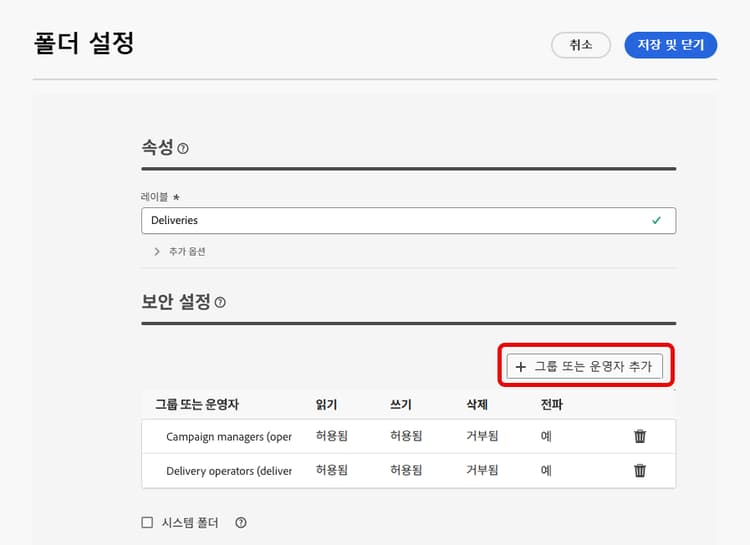Expand the 추가 옵션 section
Viewport: 750px width, 545px height.
coord(179,252)
